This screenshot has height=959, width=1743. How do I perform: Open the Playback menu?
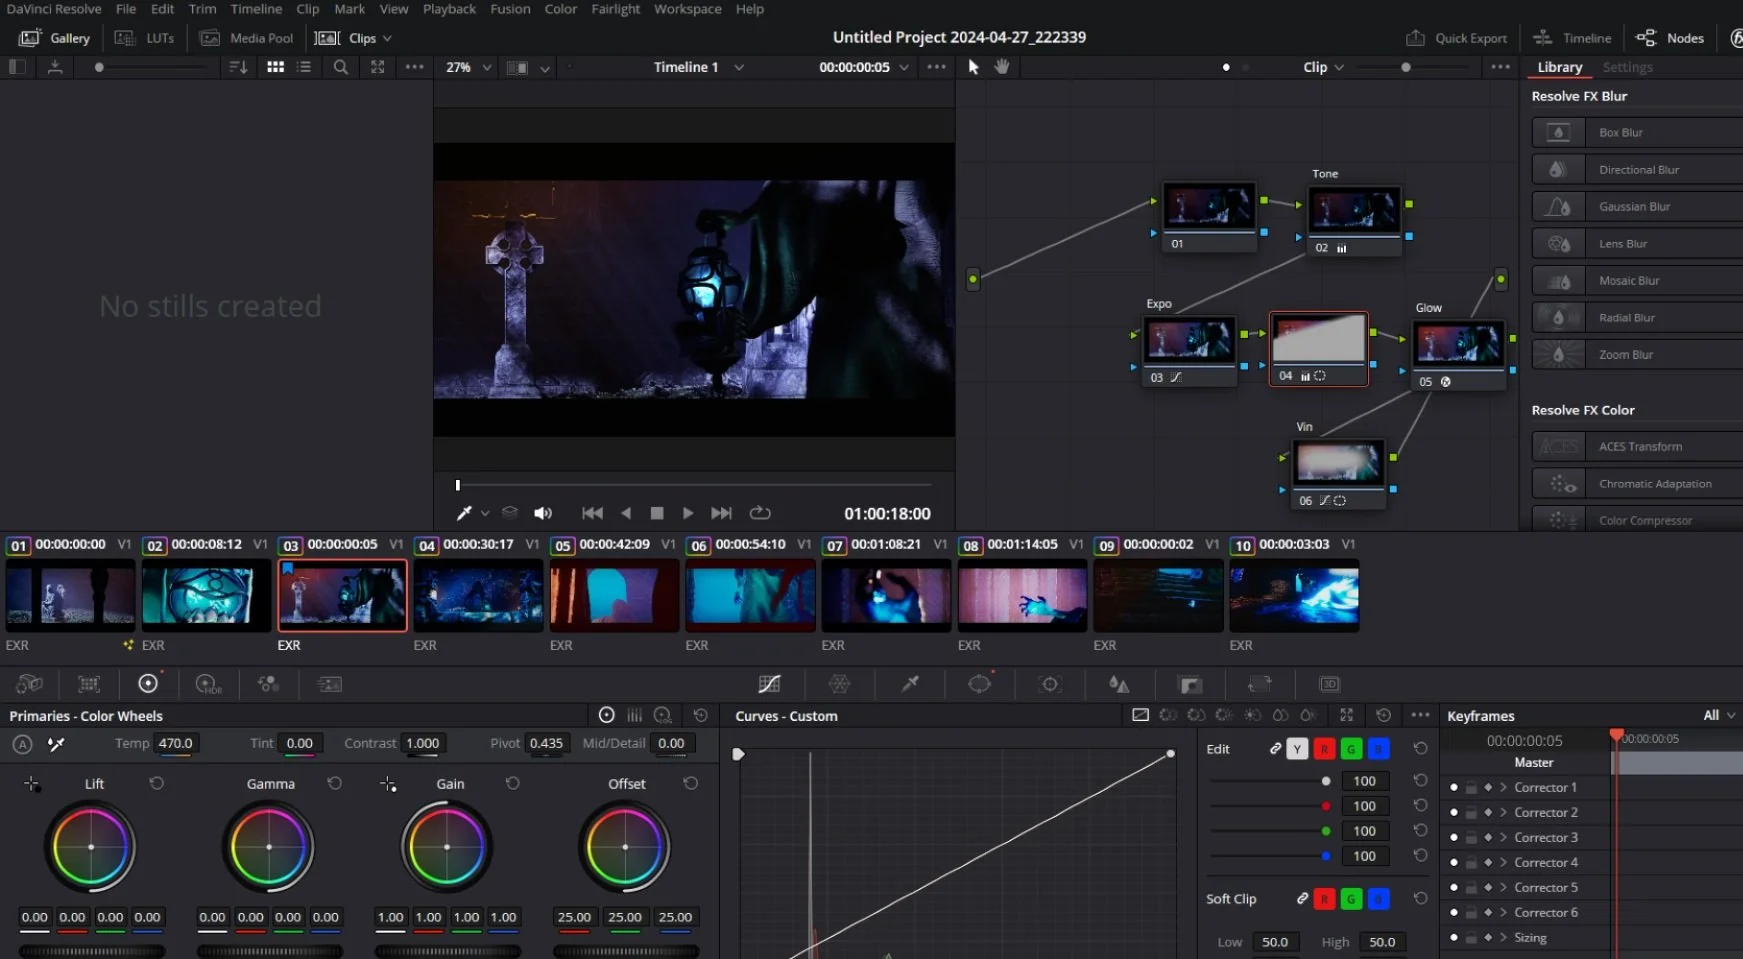click(x=449, y=9)
